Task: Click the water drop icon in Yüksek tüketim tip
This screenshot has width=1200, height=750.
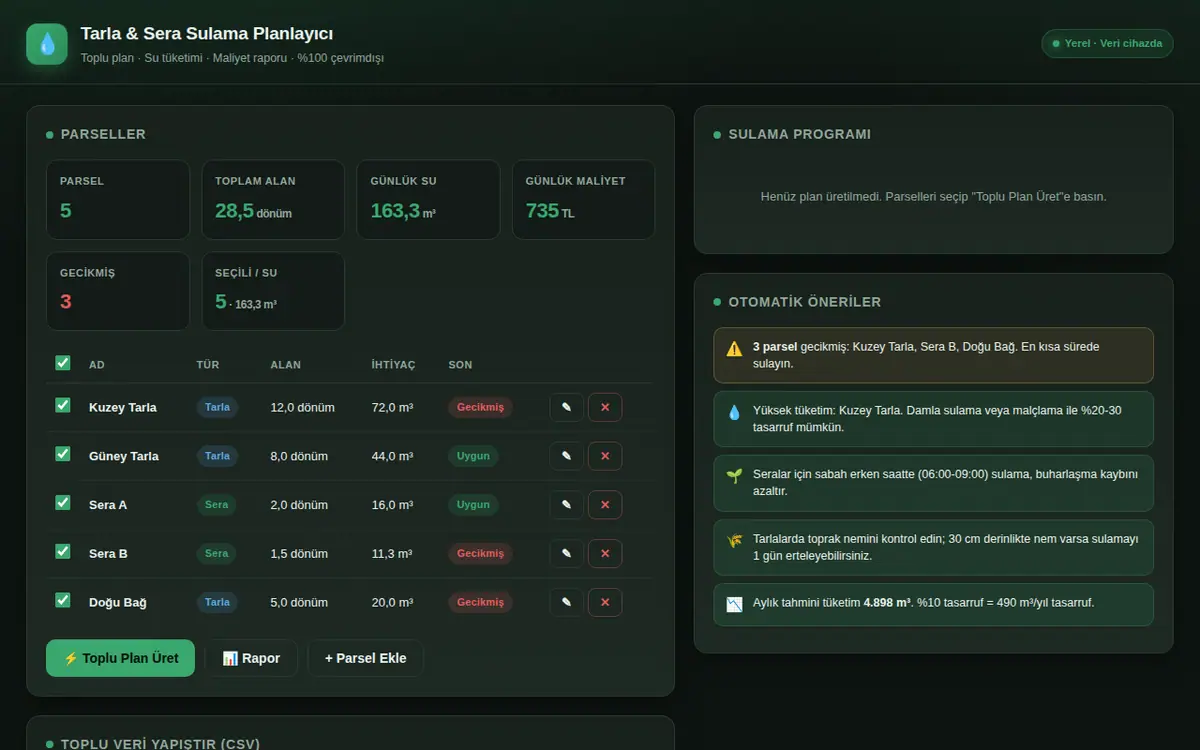Action: tap(734, 412)
